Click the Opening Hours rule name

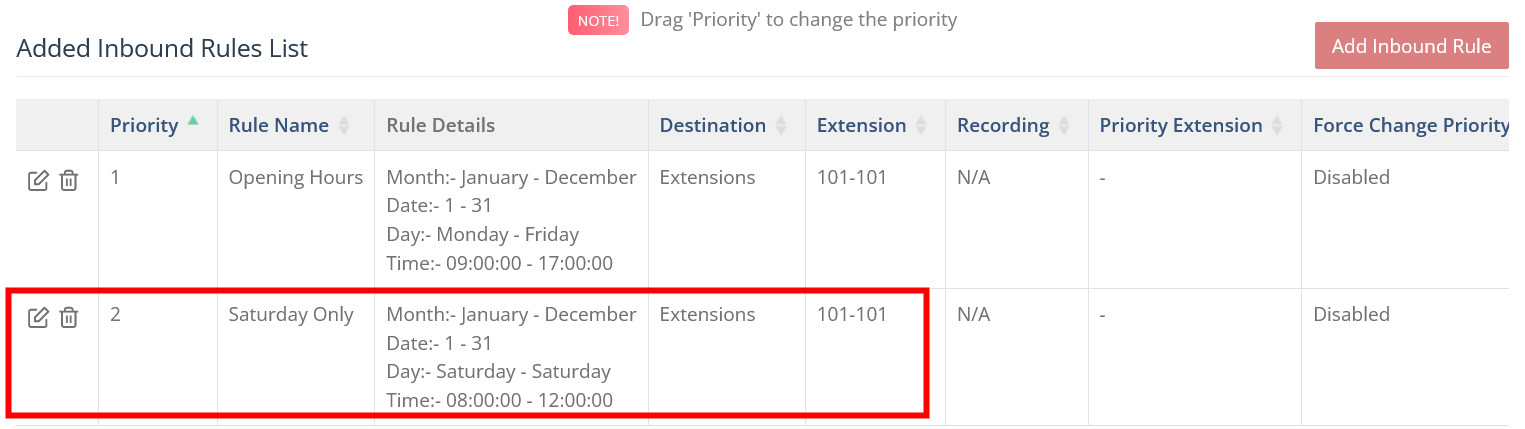click(x=295, y=177)
